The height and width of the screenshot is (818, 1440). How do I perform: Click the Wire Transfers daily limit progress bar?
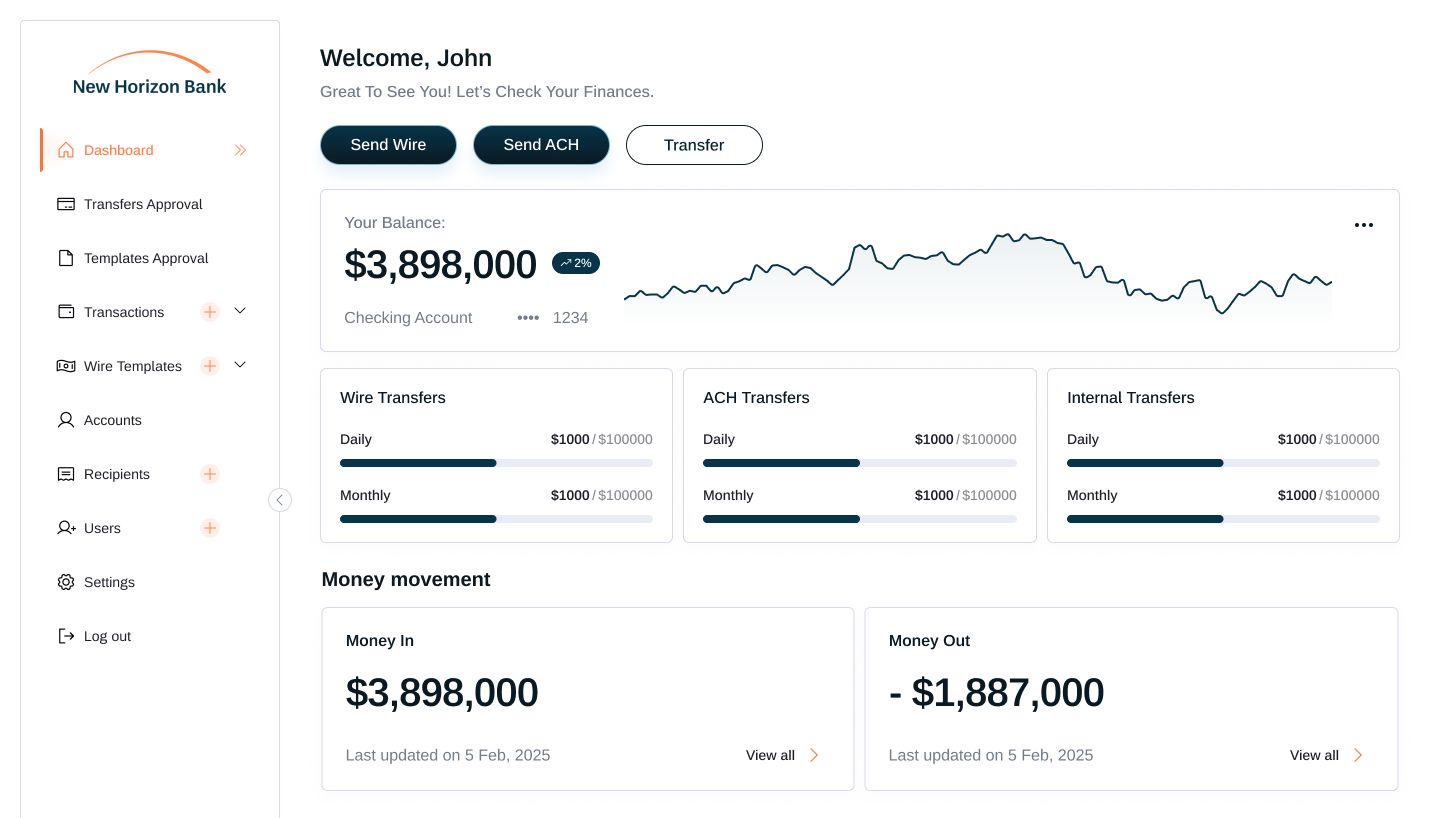pyautogui.click(x=496, y=462)
